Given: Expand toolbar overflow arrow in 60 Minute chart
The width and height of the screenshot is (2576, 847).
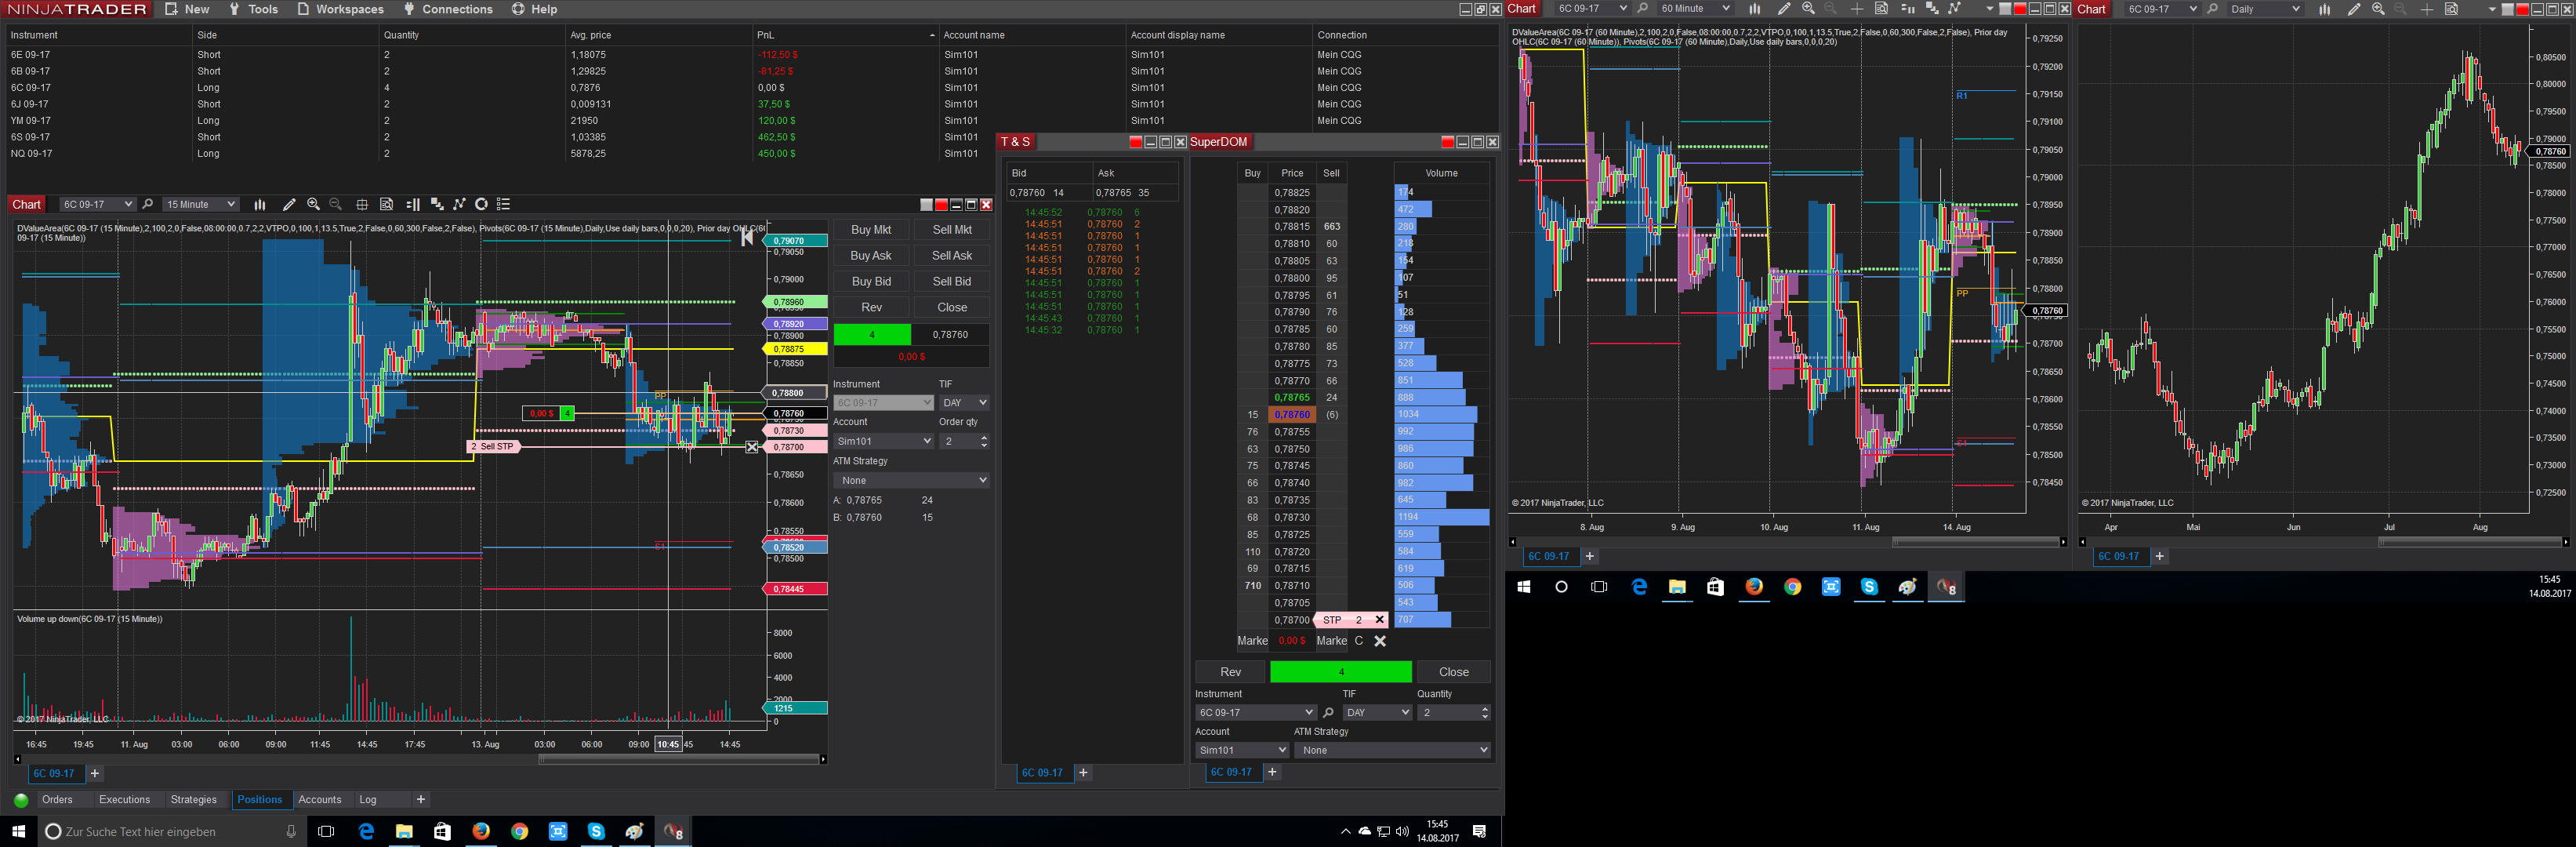Looking at the screenshot, I should (x=1989, y=9).
